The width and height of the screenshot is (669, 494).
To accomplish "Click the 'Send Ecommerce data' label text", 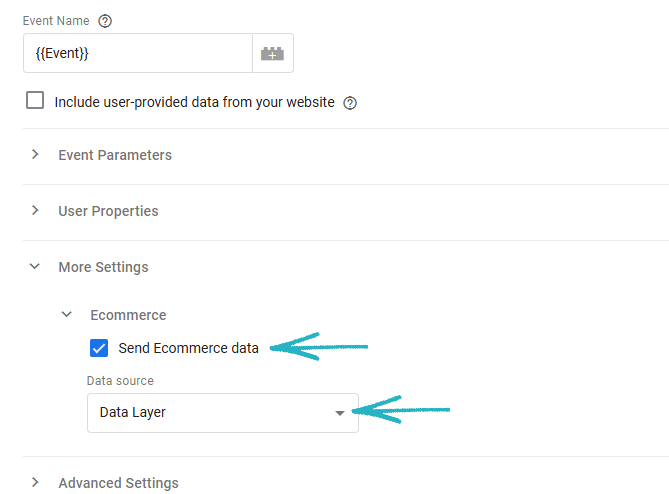I will click(x=188, y=348).
